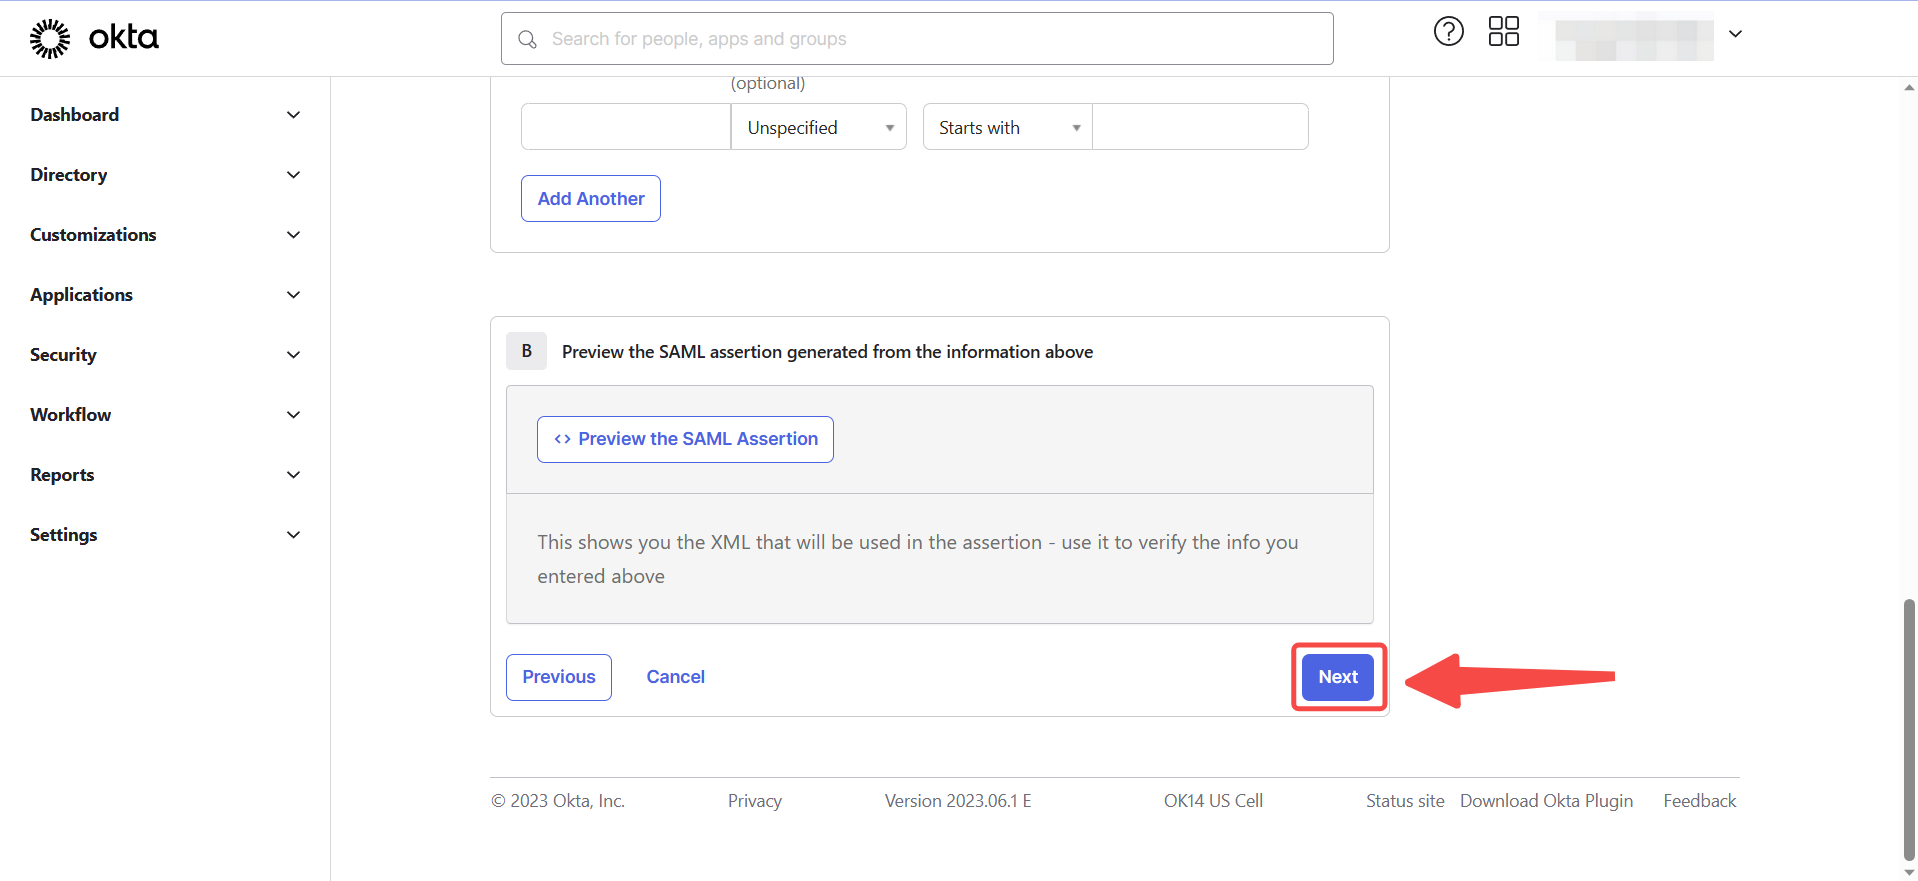Click the Previous button
Viewport: 1918px width, 881px height.
(559, 677)
